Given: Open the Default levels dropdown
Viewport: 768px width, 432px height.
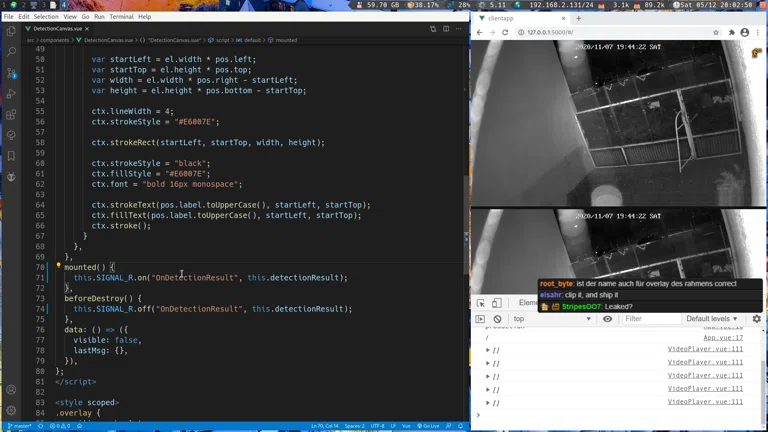Looking at the screenshot, I should [713, 319].
